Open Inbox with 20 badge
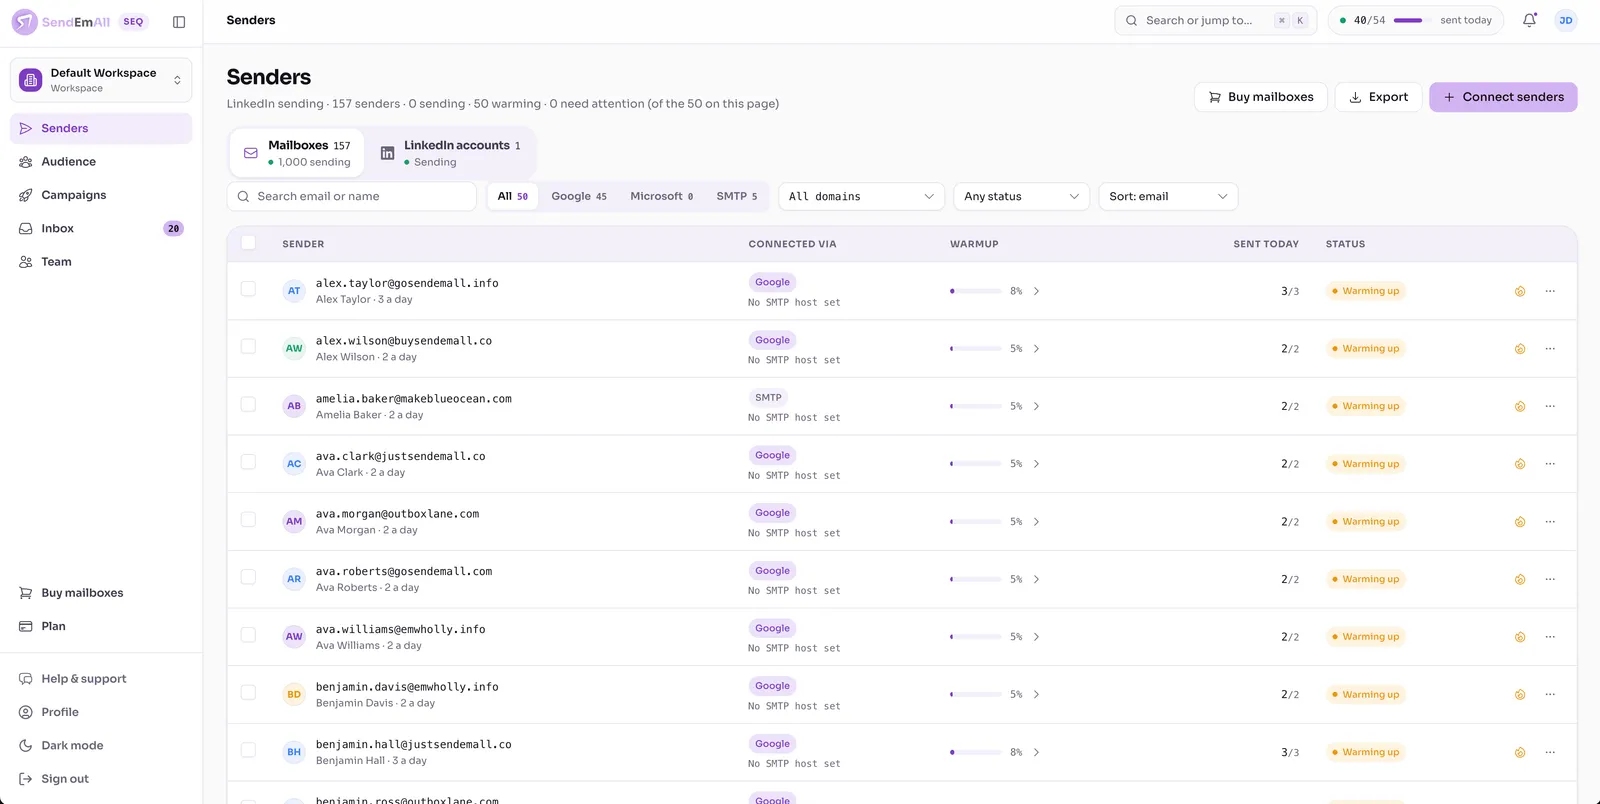1600x804 pixels. point(101,228)
